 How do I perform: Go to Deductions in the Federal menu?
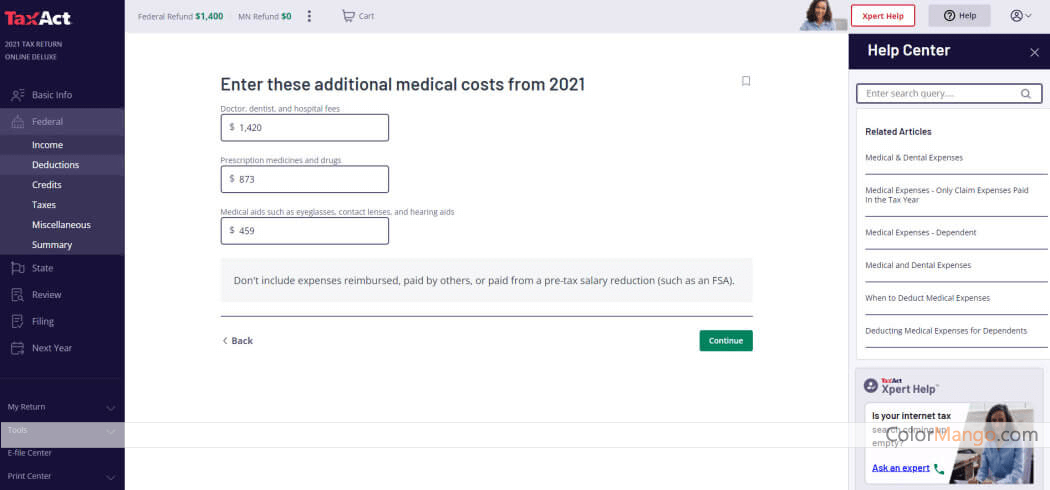(x=56, y=165)
